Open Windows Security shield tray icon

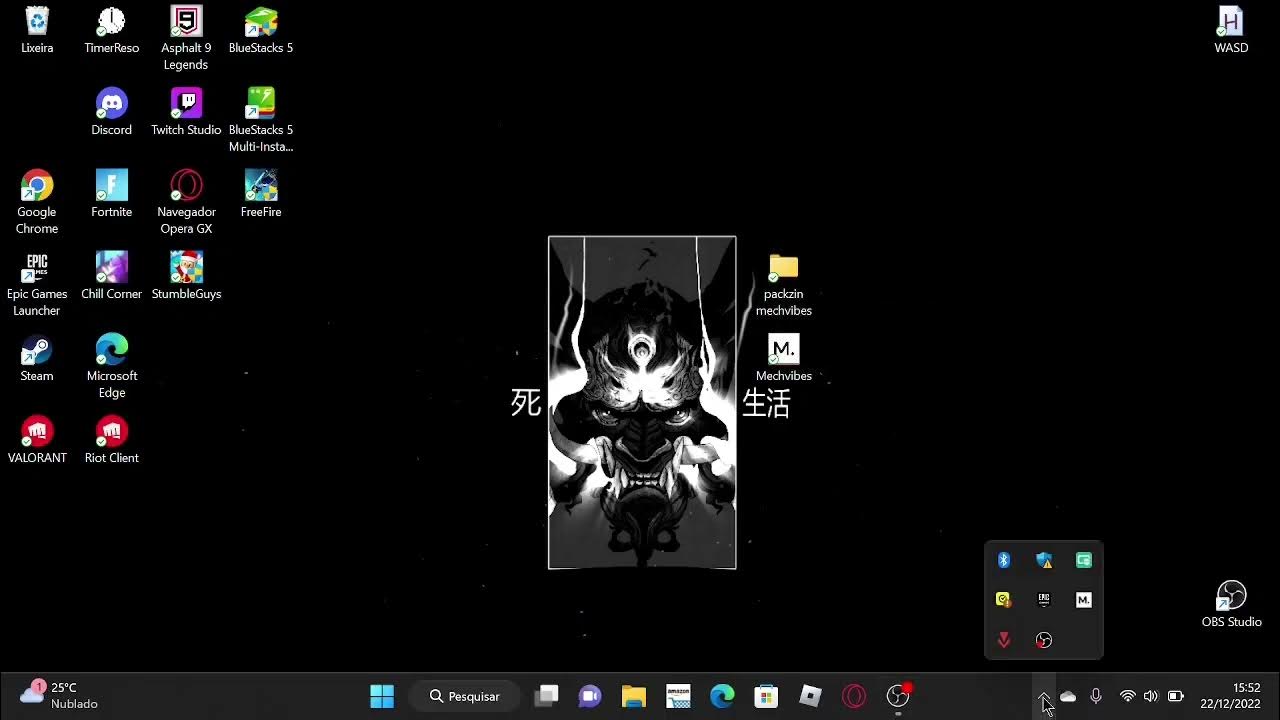pyautogui.click(x=1044, y=560)
